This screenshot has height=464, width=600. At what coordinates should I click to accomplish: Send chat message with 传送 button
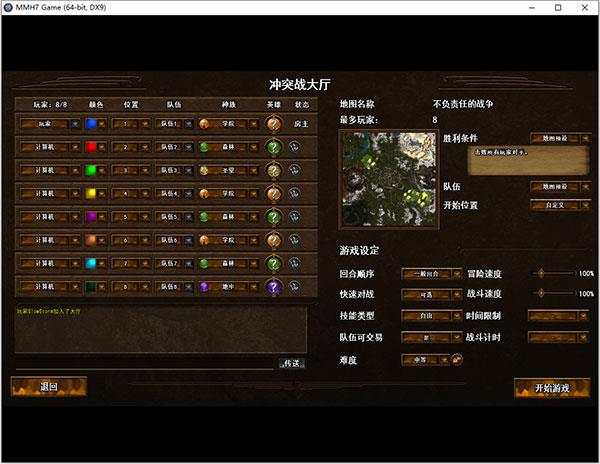pos(292,363)
